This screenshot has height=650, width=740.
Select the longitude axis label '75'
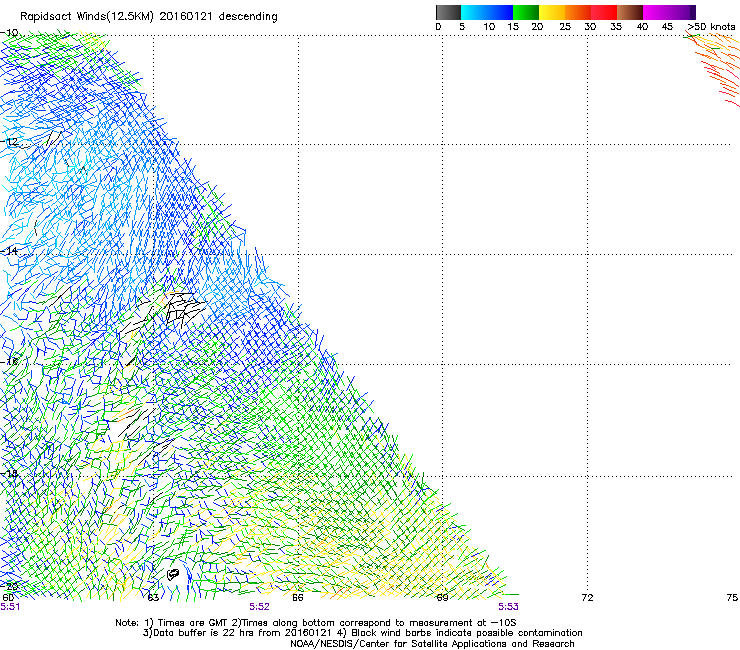pos(732,598)
